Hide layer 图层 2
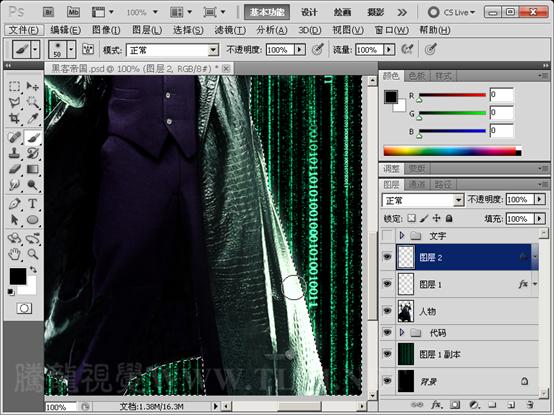This screenshot has height=415, width=554. (388, 257)
